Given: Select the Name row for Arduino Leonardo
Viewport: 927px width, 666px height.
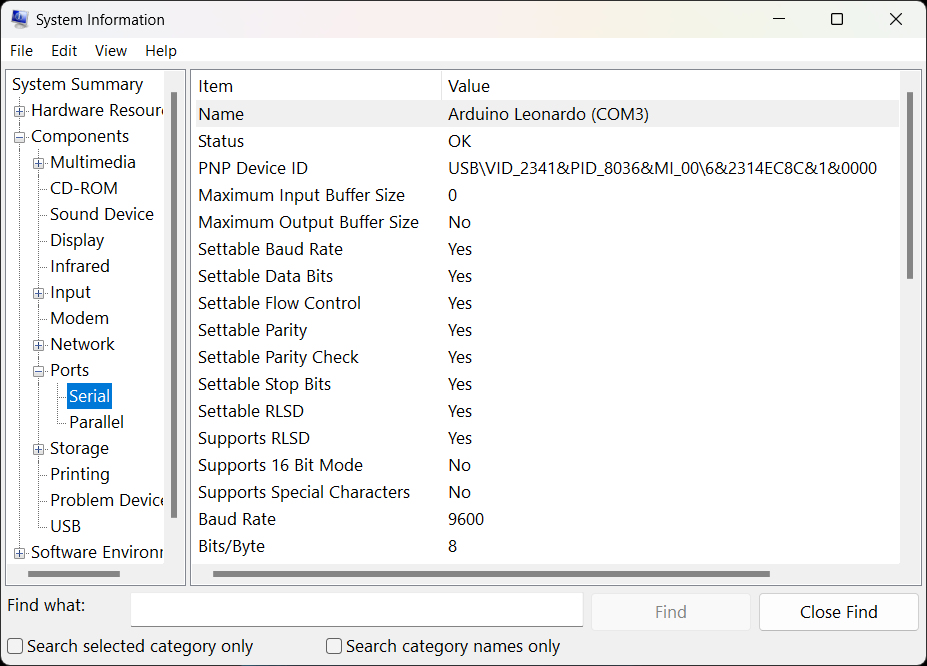Looking at the screenshot, I should pyautogui.click(x=547, y=114).
